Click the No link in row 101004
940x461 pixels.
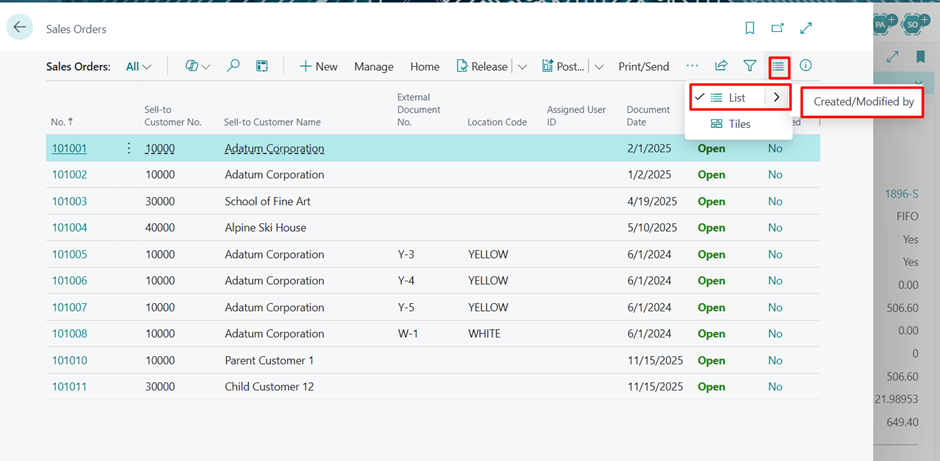click(x=775, y=228)
